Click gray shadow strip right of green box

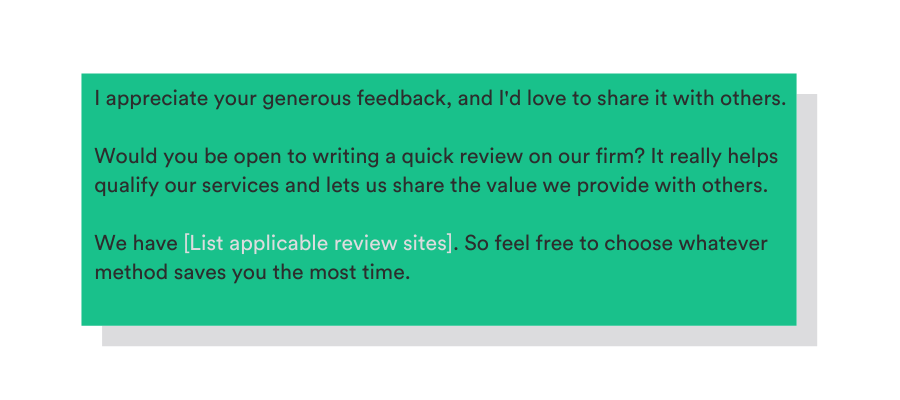807,220
